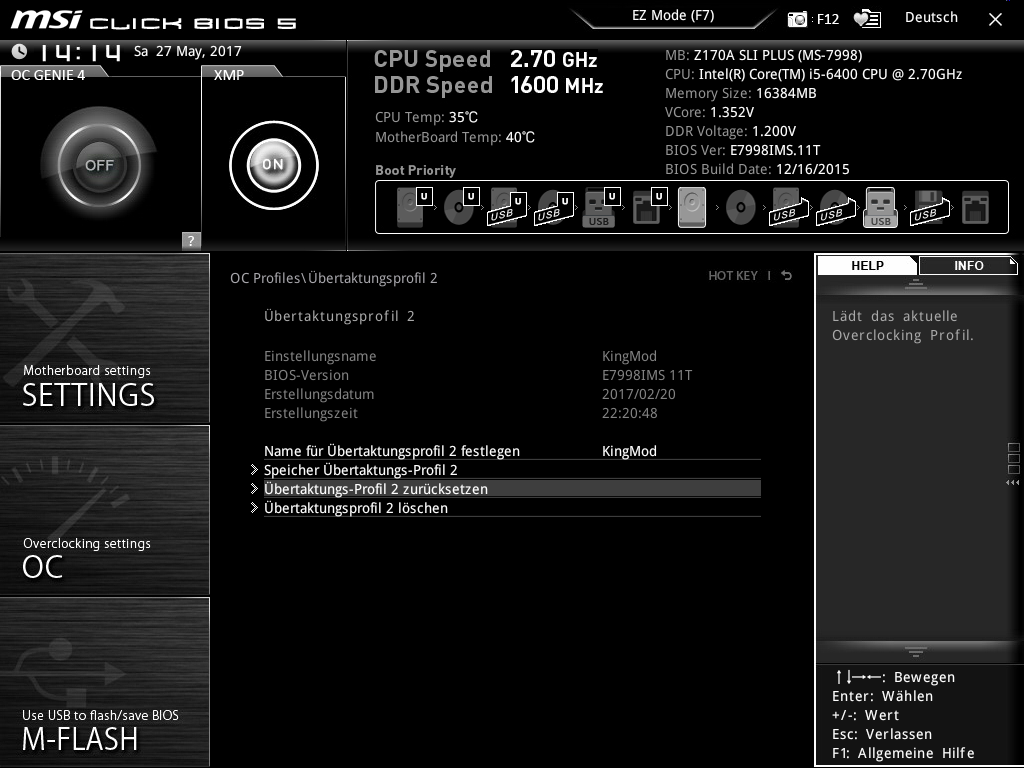The height and width of the screenshot is (768, 1024).
Task: Select the UEFI USB CD/DVD boot icon
Action: point(554,208)
